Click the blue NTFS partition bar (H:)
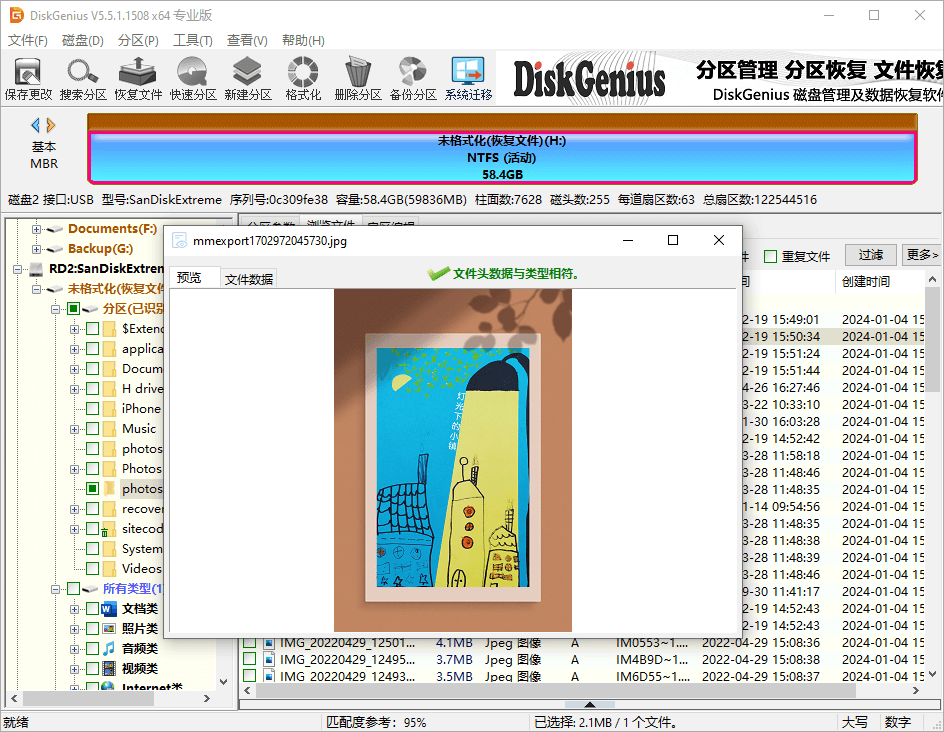Screen dimensions: 944x732 point(502,158)
